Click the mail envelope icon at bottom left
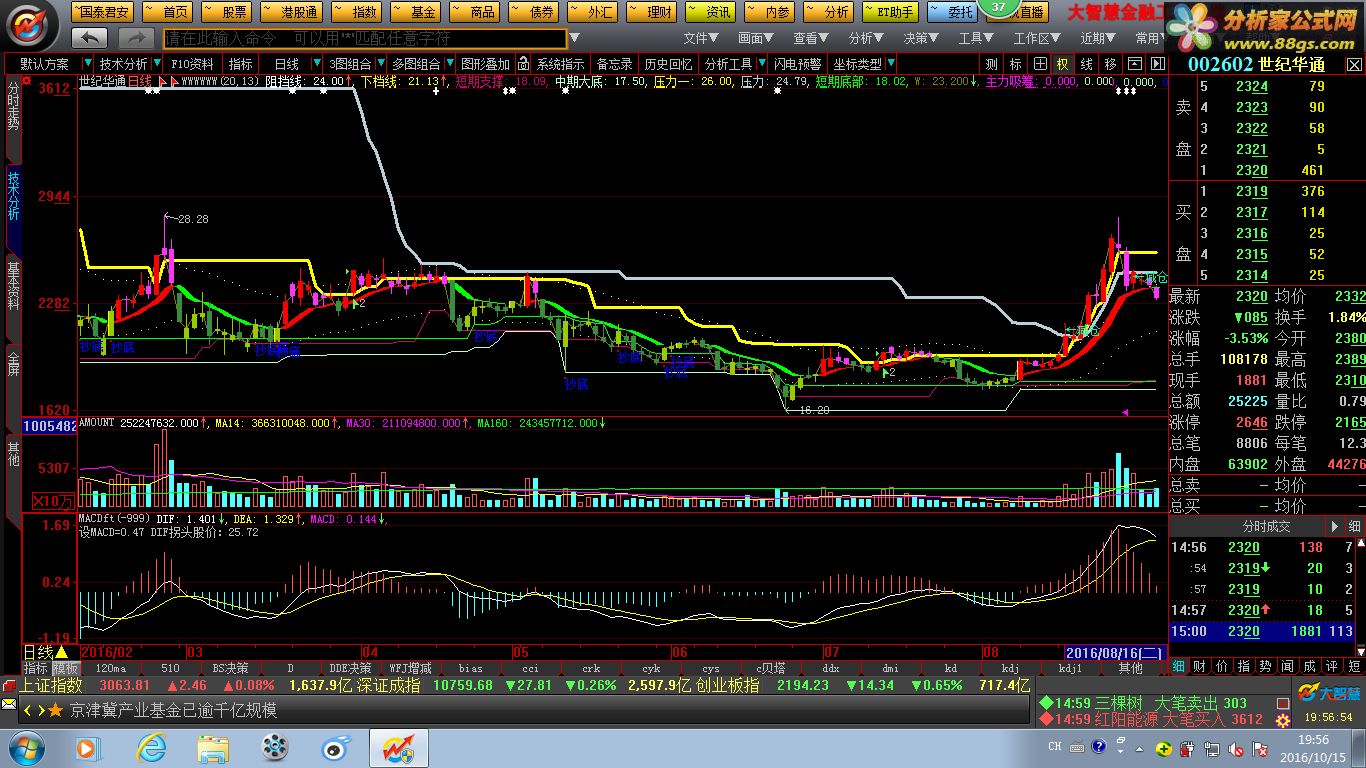This screenshot has height=768, width=1366. click(9, 706)
